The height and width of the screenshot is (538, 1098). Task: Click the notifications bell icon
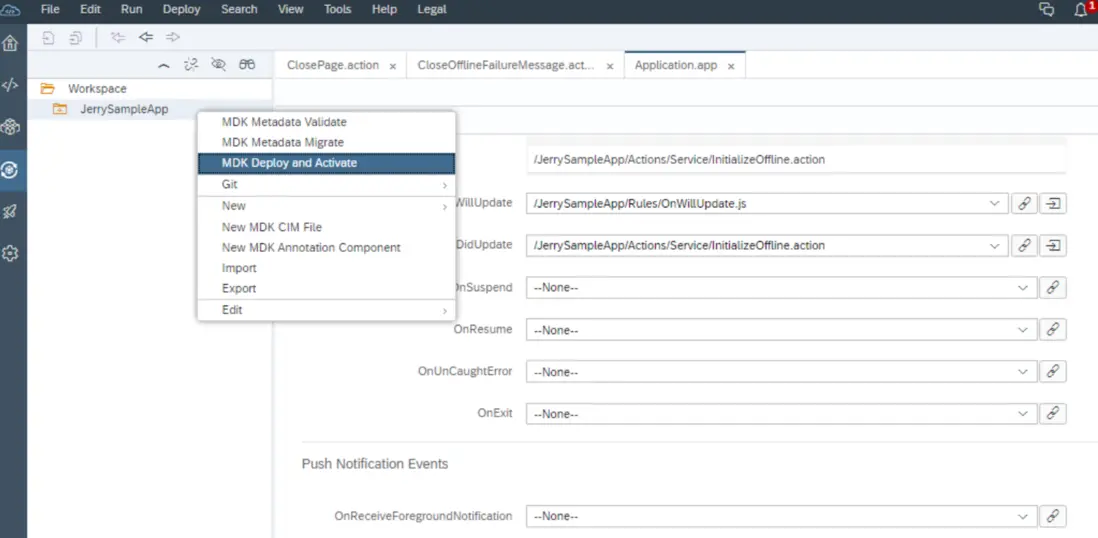1080,10
